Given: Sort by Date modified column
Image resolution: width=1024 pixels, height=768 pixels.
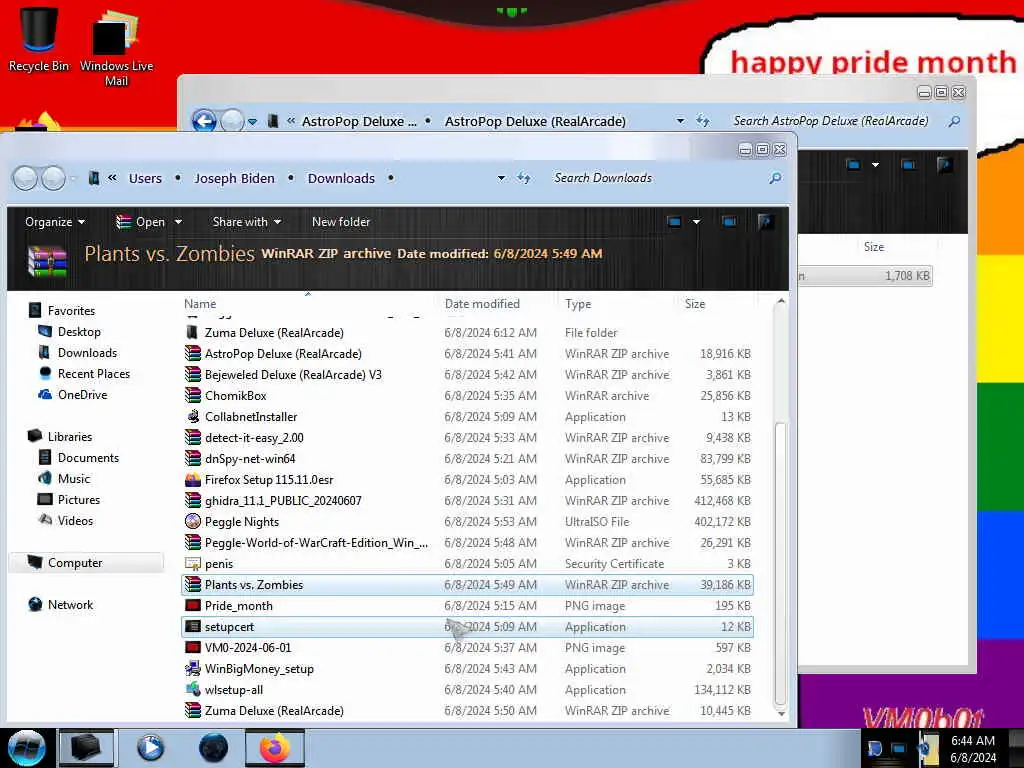Looking at the screenshot, I should 482,304.
